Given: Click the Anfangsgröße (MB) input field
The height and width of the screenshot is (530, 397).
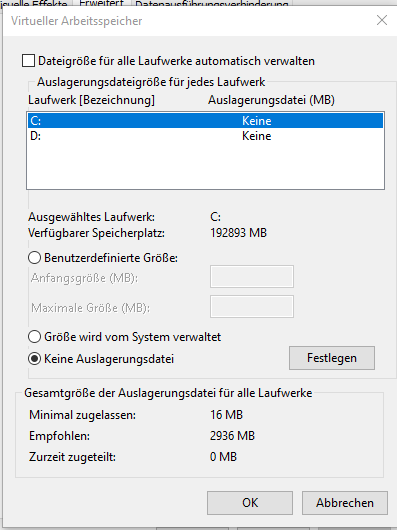Looking at the screenshot, I should tap(252, 276).
